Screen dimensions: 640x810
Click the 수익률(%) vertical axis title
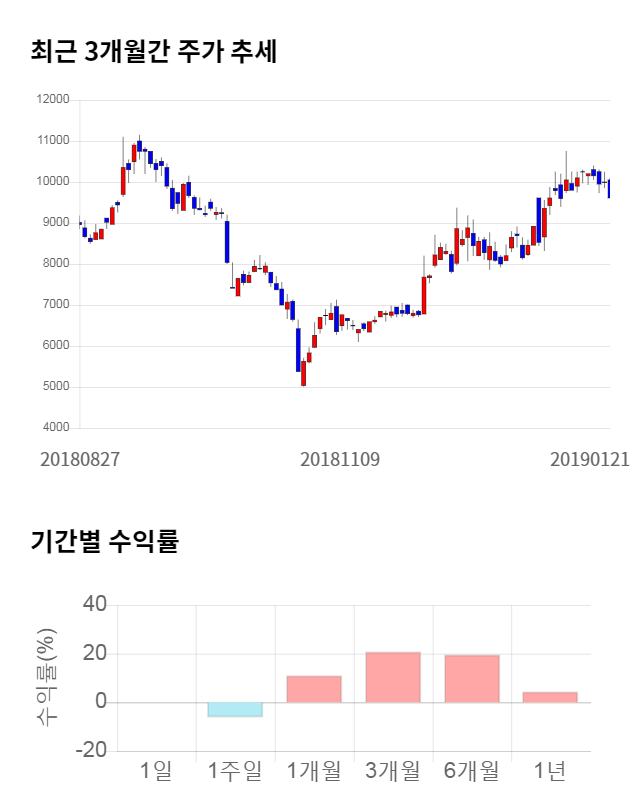click(47, 677)
